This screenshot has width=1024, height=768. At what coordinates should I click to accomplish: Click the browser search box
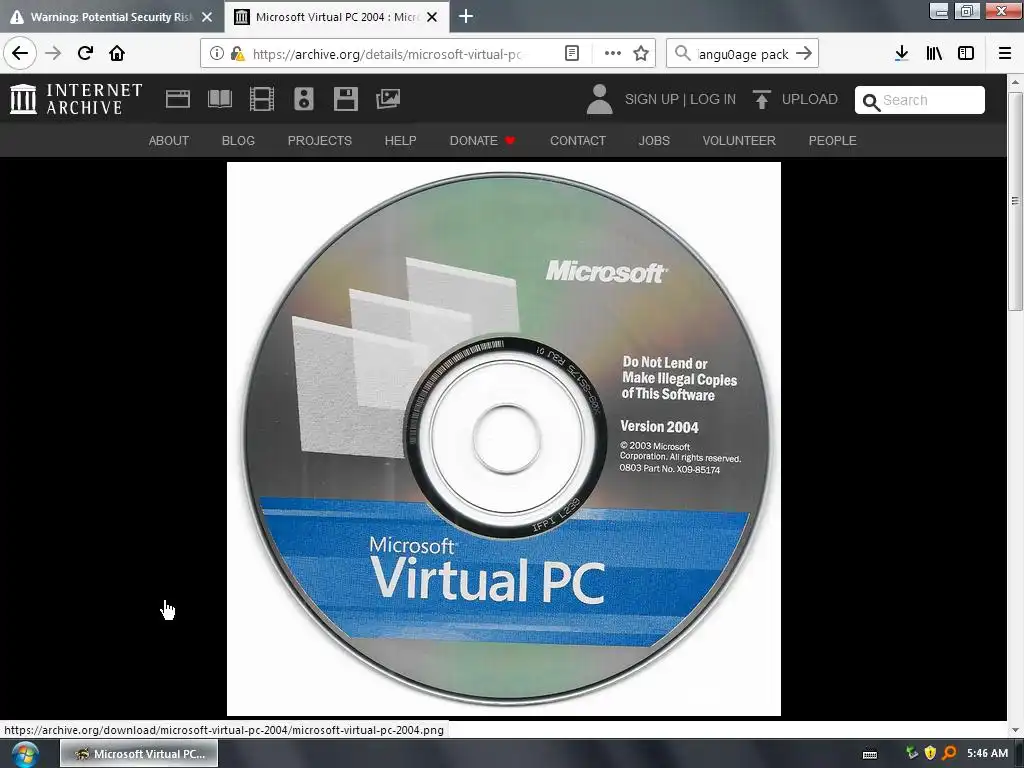(x=743, y=54)
